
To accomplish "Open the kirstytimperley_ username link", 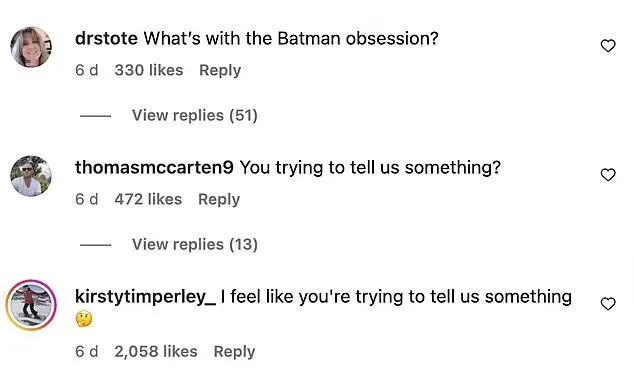I will pos(146,297).
